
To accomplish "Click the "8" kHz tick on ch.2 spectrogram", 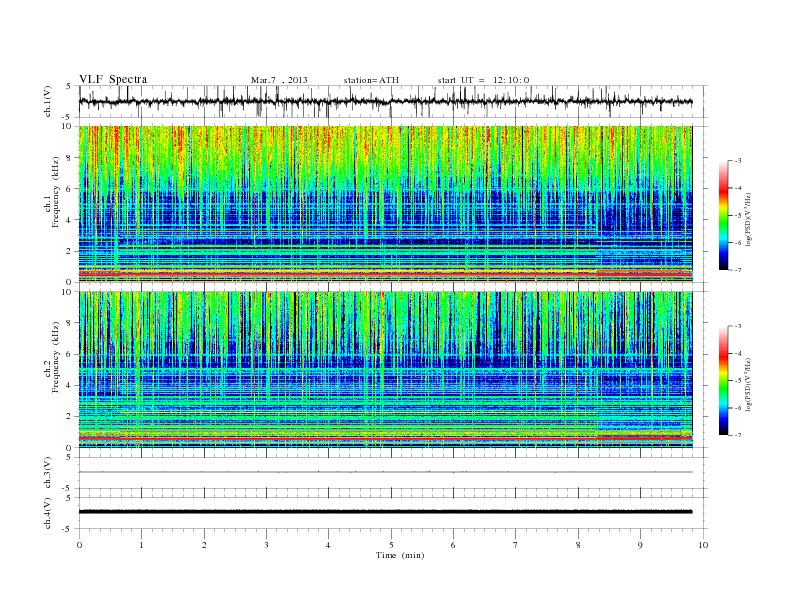I will pyautogui.click(x=70, y=323).
